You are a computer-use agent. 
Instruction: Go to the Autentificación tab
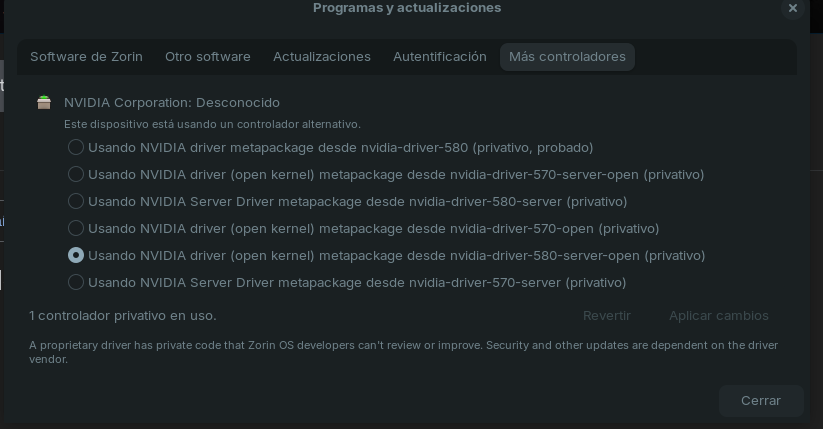tap(440, 57)
